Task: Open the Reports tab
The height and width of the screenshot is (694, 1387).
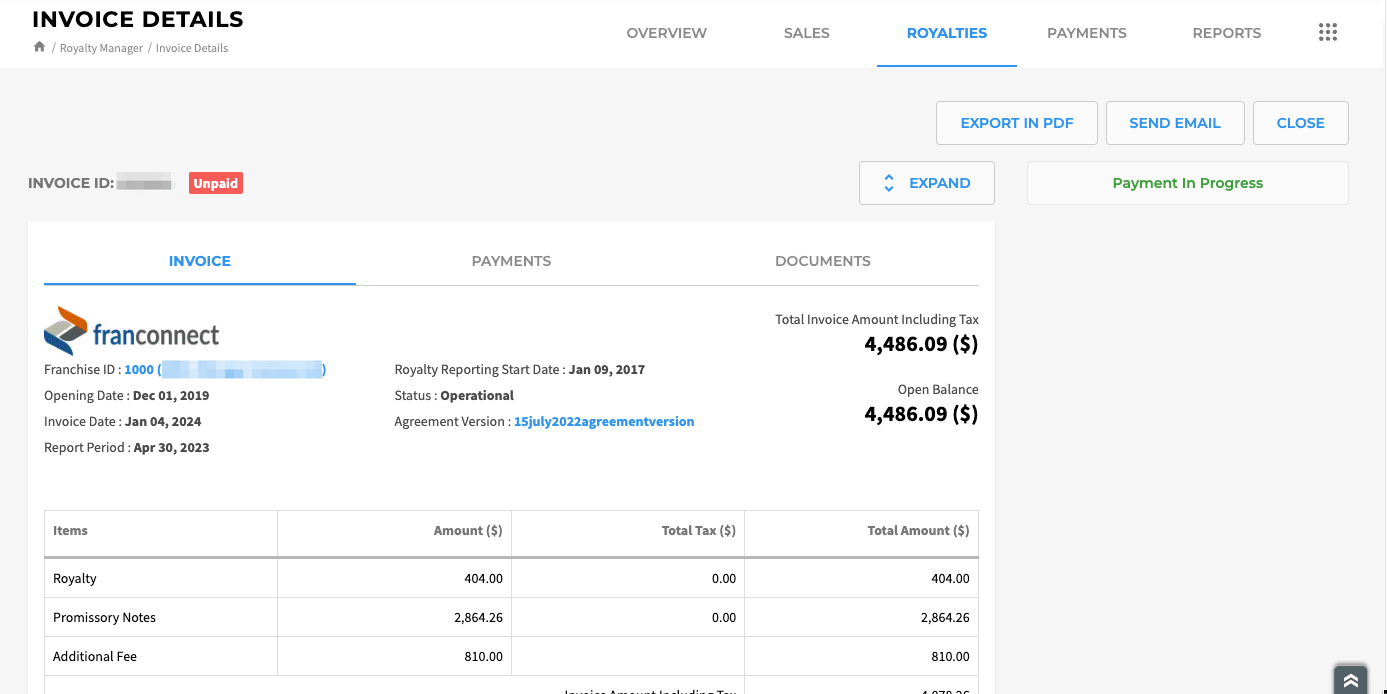Action: click(1227, 33)
